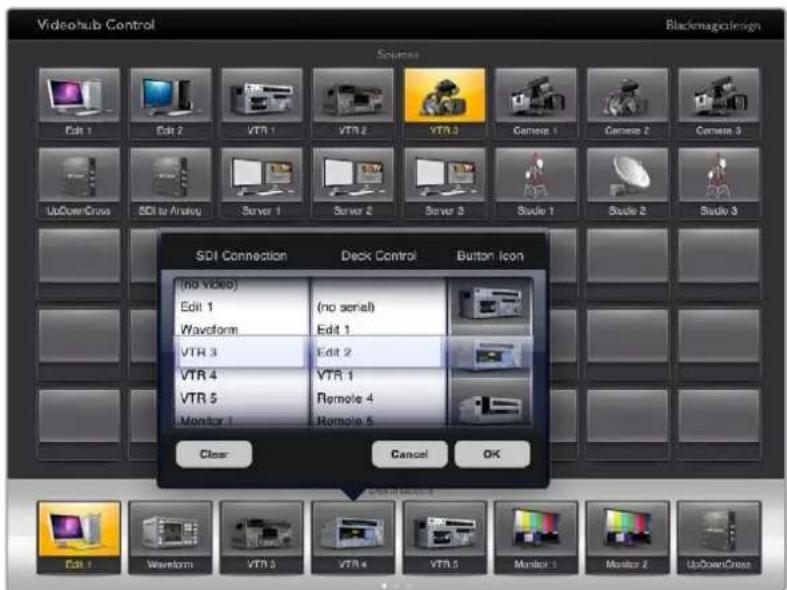This screenshot has width=787, height=590.
Task: Select the VTR 5 destination button
Action: click(444, 537)
